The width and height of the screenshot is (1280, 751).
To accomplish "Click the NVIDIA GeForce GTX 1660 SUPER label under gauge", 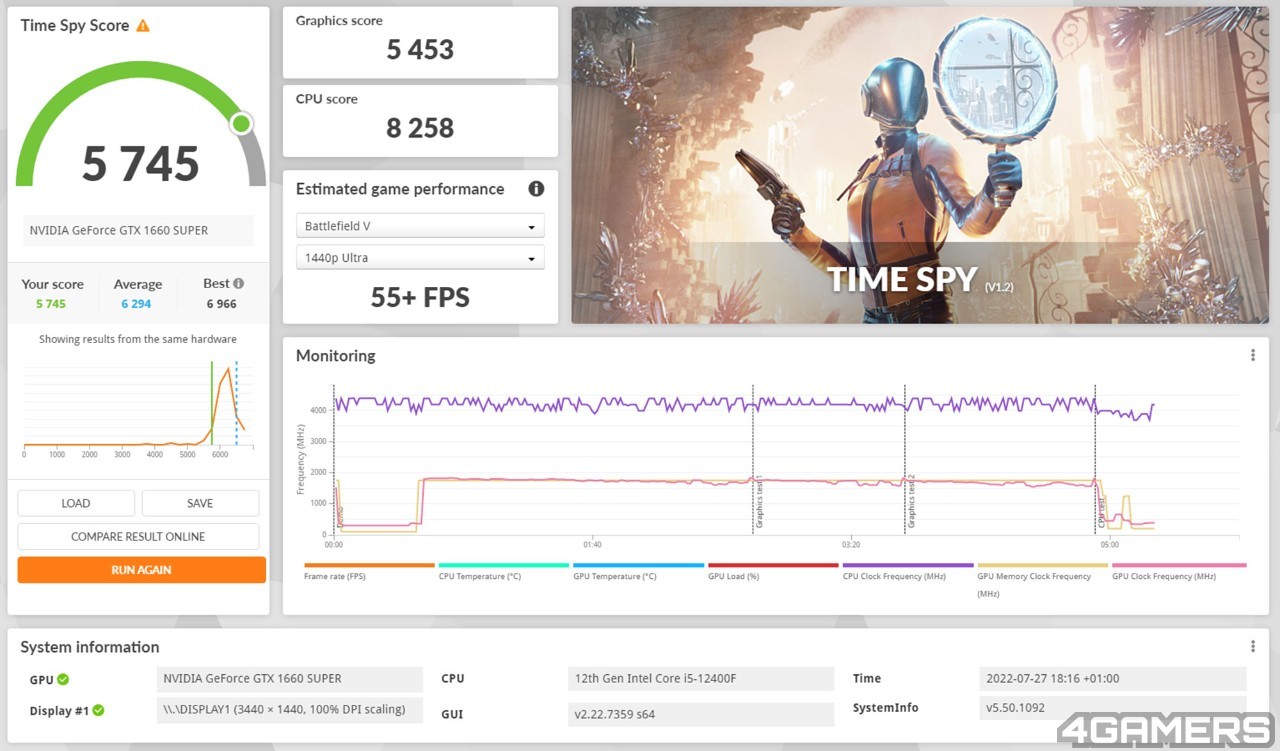I will (x=138, y=230).
